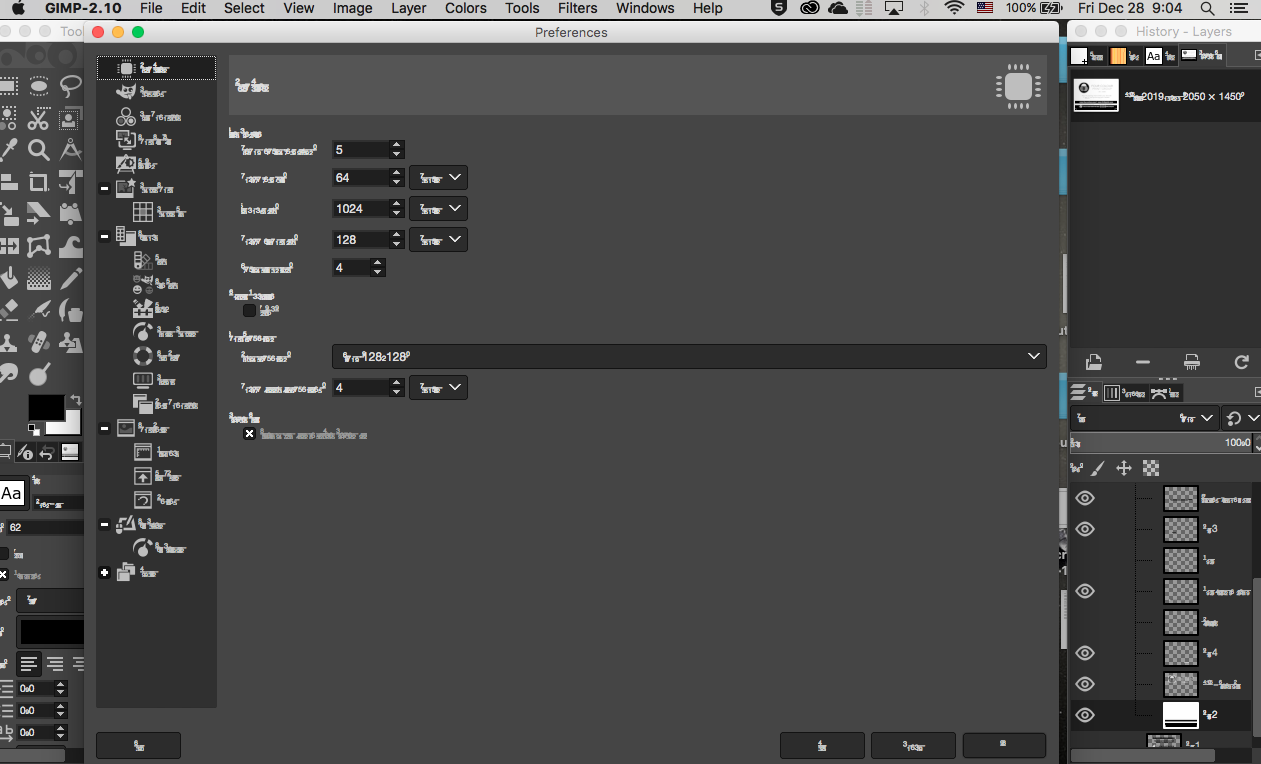Image resolution: width=1261 pixels, height=764 pixels.
Task: Toggle visibility eye of the topmost layer row
Action: tap(1085, 498)
